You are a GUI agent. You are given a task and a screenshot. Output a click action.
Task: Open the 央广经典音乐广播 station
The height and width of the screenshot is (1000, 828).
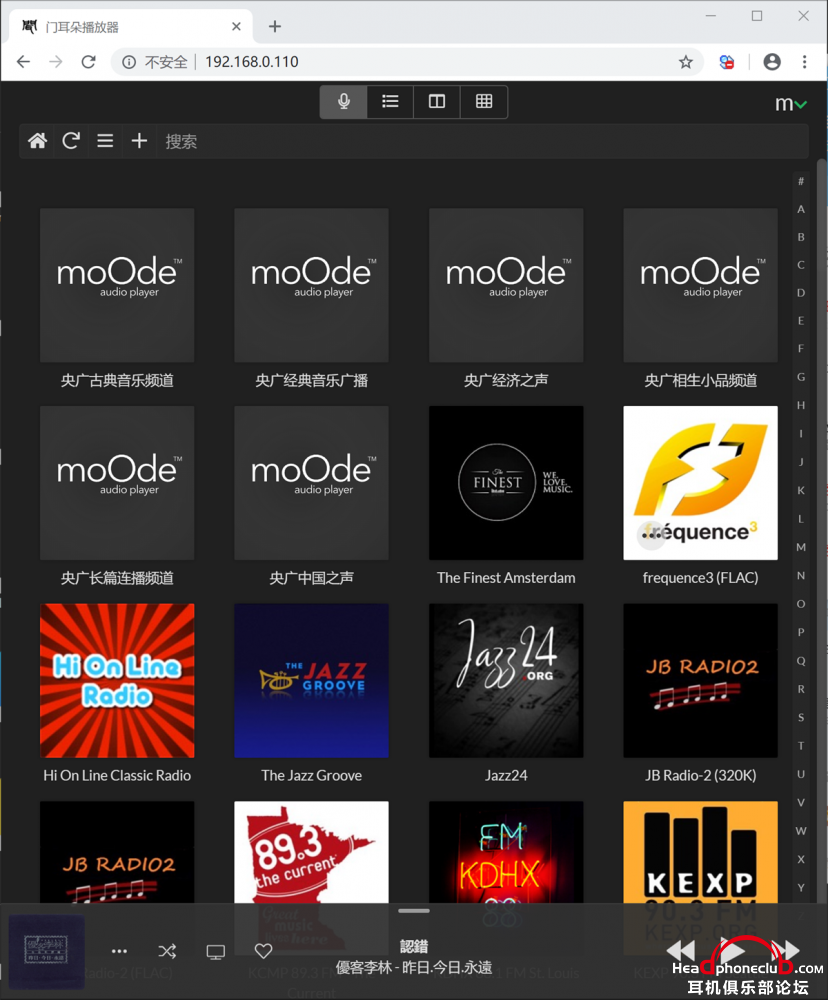click(x=311, y=285)
